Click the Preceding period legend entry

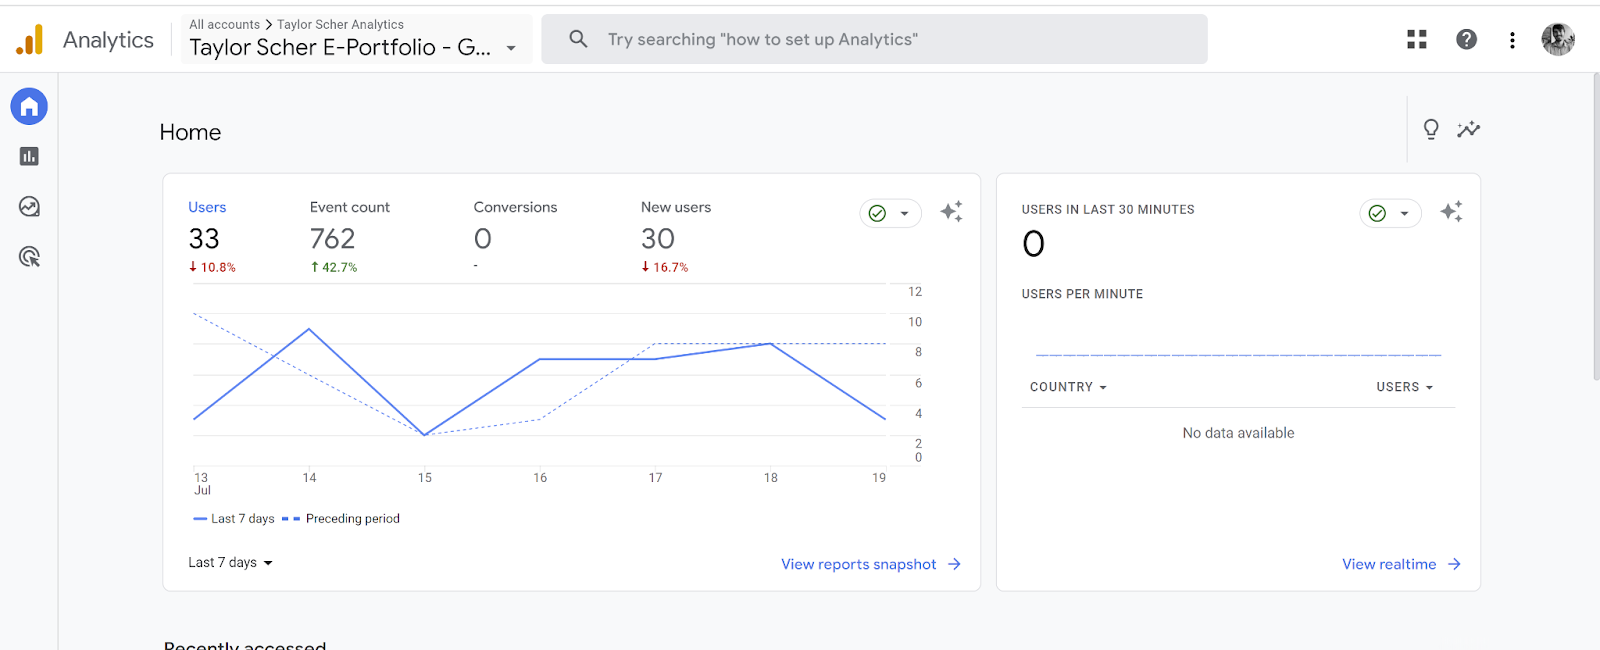pos(341,518)
